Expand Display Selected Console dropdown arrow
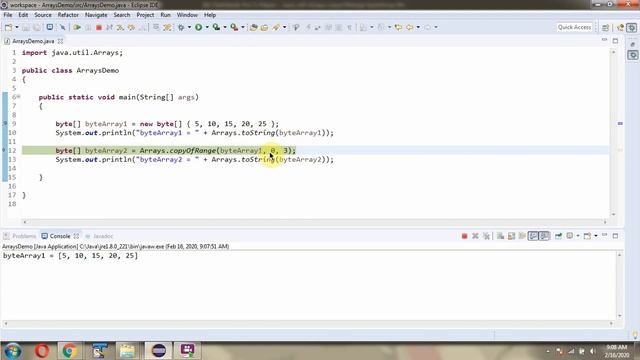The image size is (640, 360). [578, 236]
